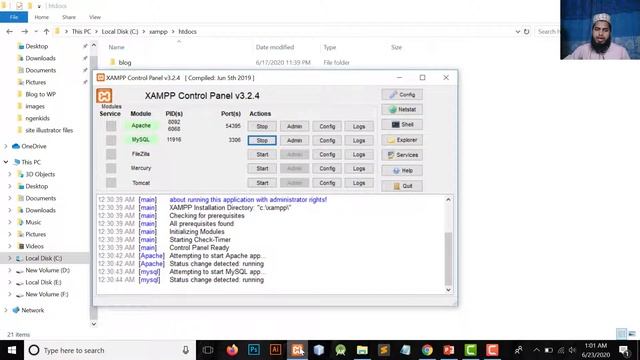The width and height of the screenshot is (640, 360).
Task: Select the blog folder in htdocs
Action: point(125,62)
